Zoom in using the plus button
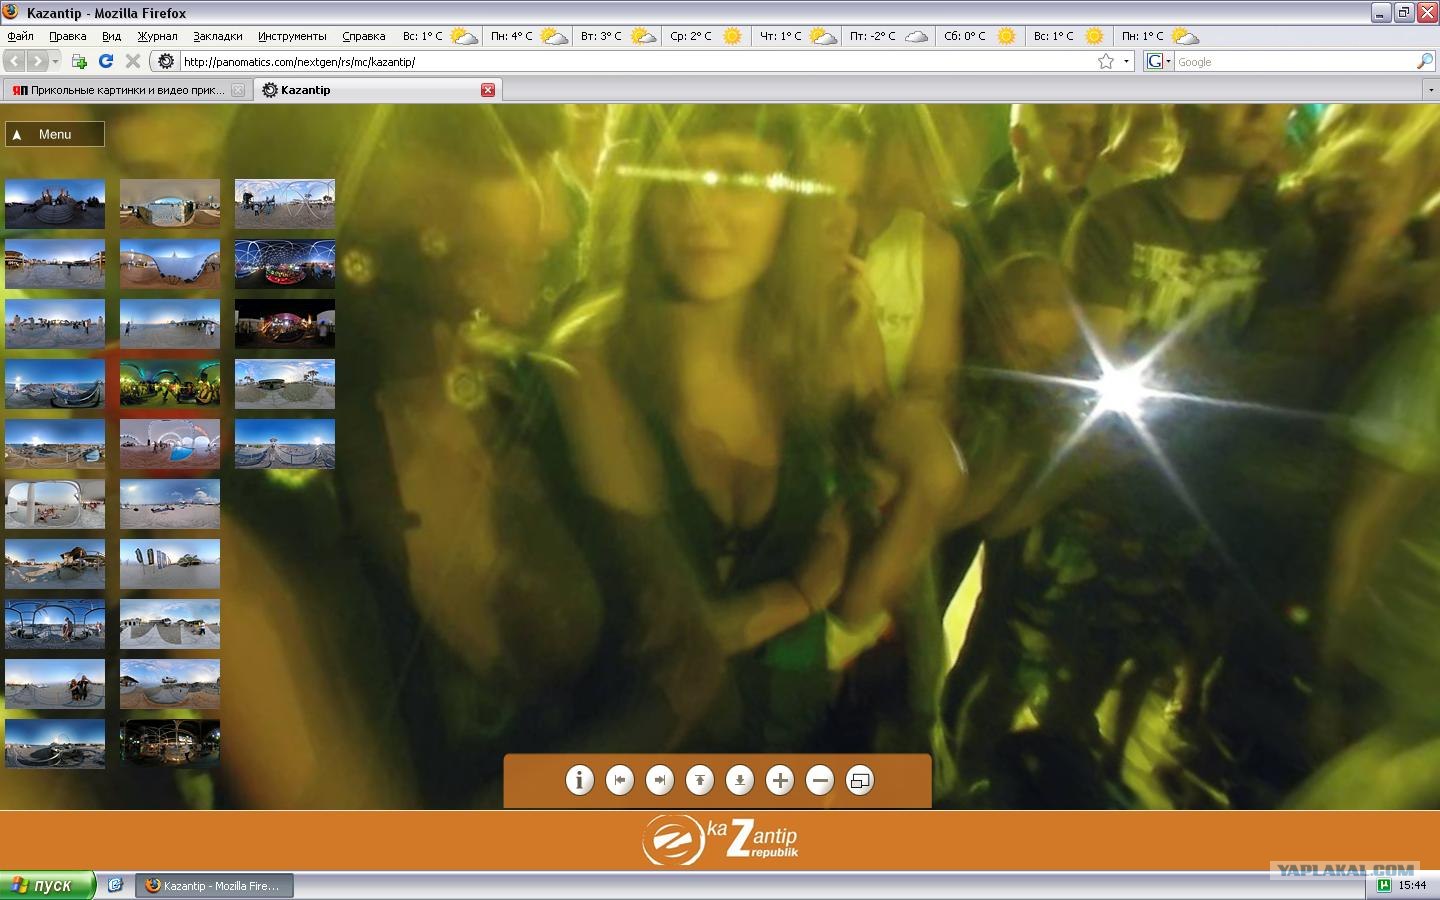The image size is (1440, 900). (x=779, y=780)
